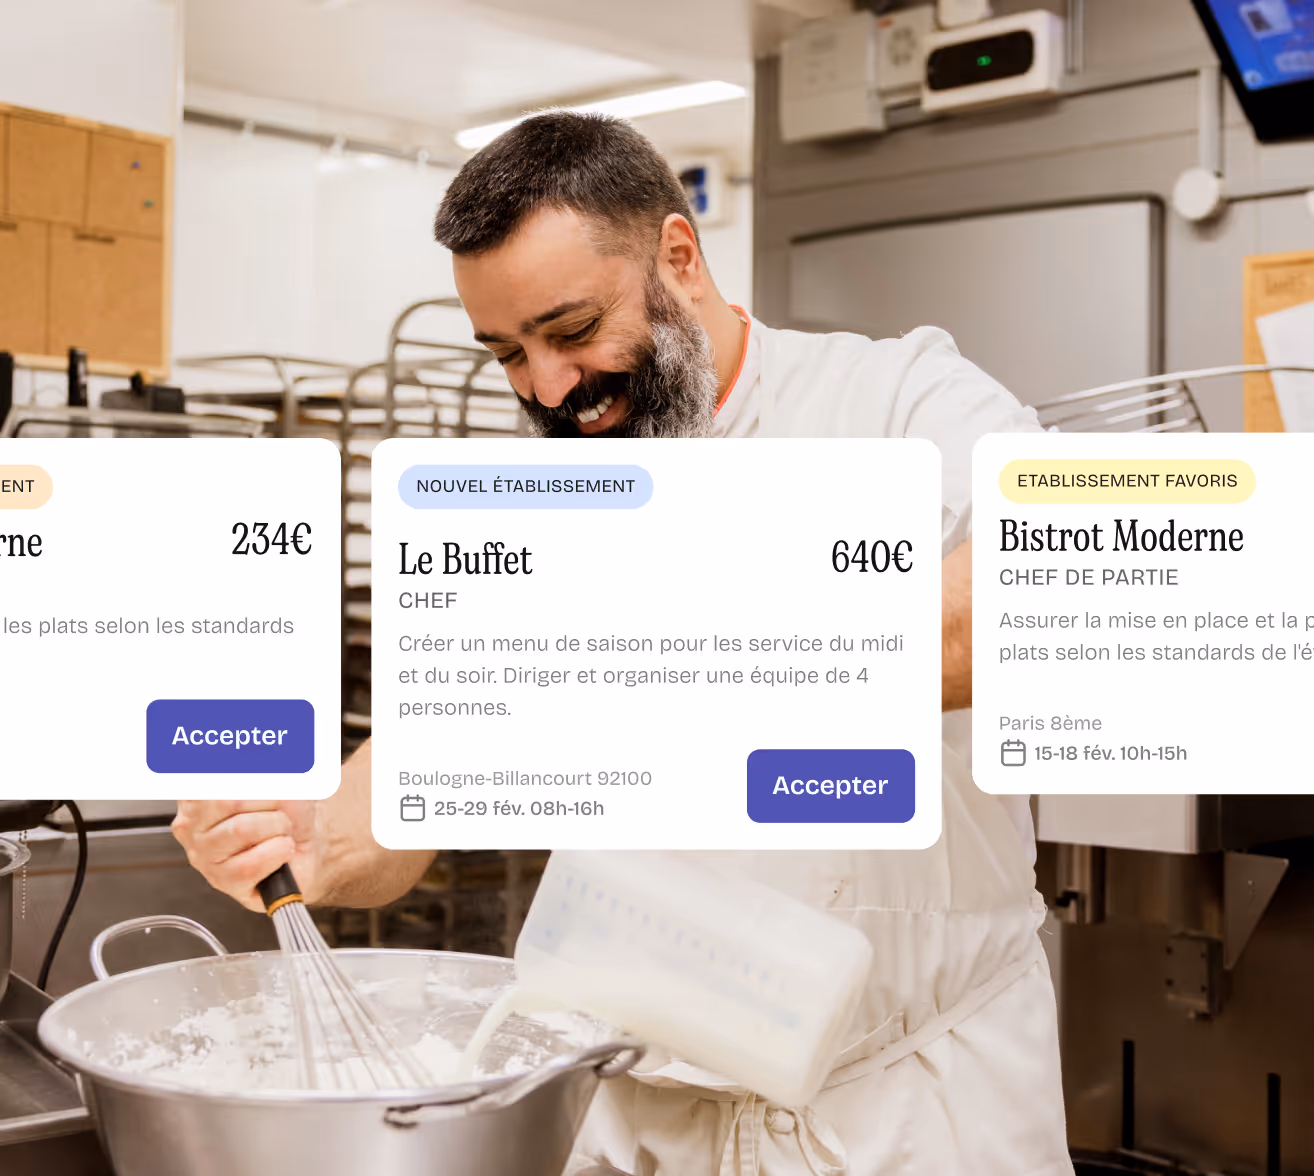Click the Le Buffet description paragraph
The image size is (1314, 1176).
(x=651, y=675)
